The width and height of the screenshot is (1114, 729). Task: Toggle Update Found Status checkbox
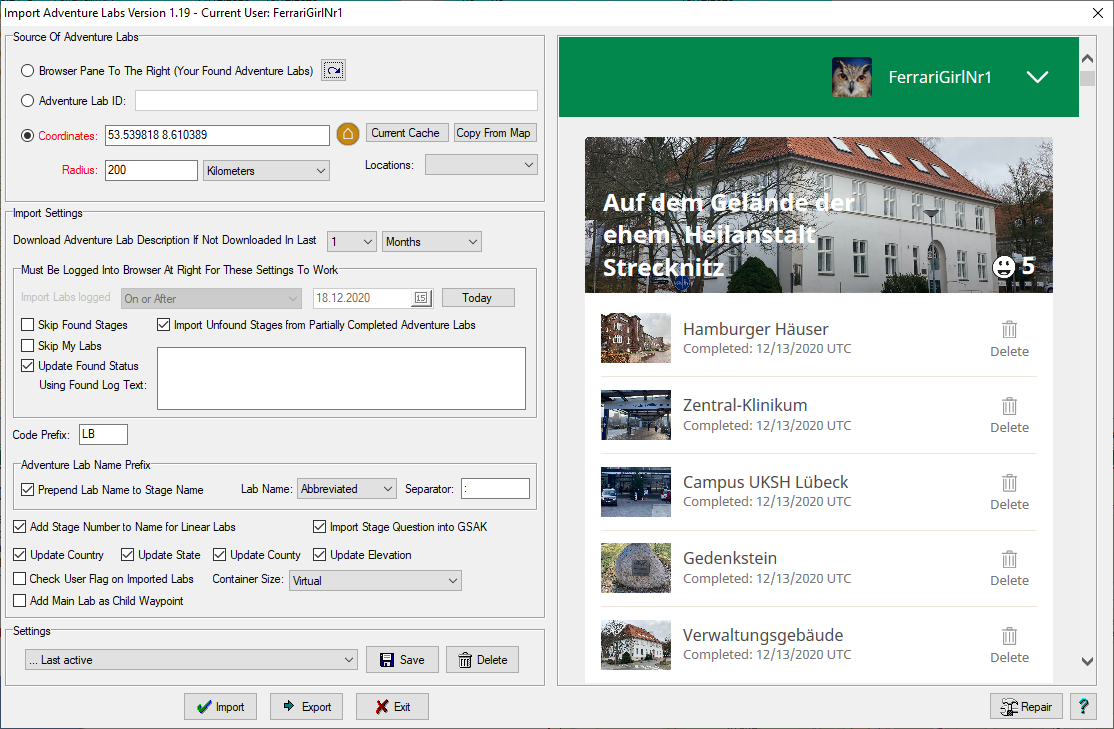[28, 365]
